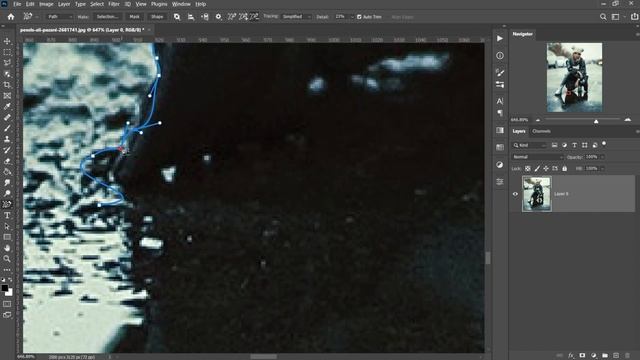640x360 pixels.
Task: Open the search icon in the options bar
Action: (603, 17)
